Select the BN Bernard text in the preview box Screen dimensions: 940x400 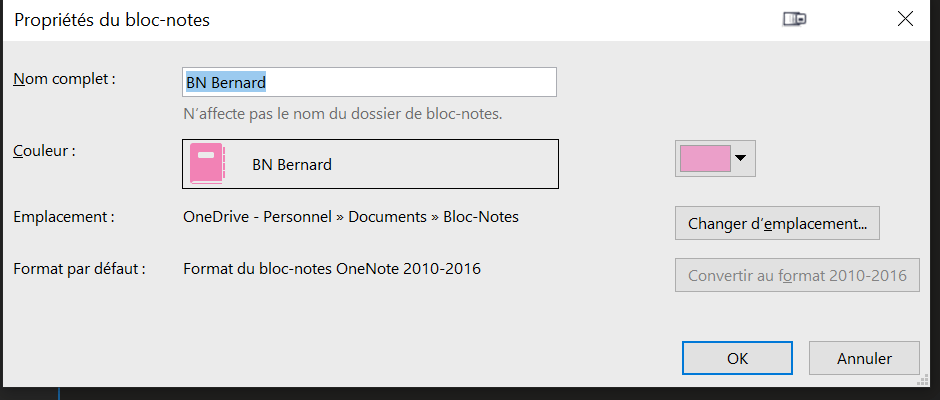click(x=292, y=164)
